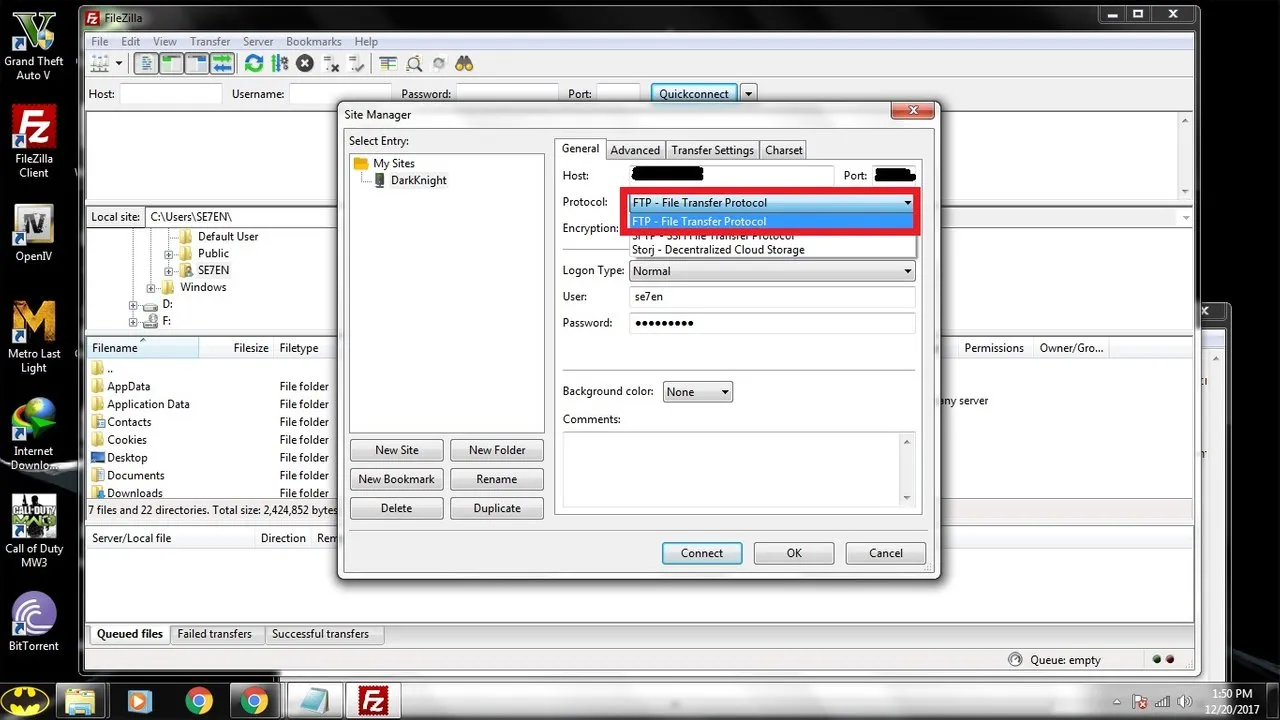
Task: Click the binoculars file search icon
Action: [464, 64]
